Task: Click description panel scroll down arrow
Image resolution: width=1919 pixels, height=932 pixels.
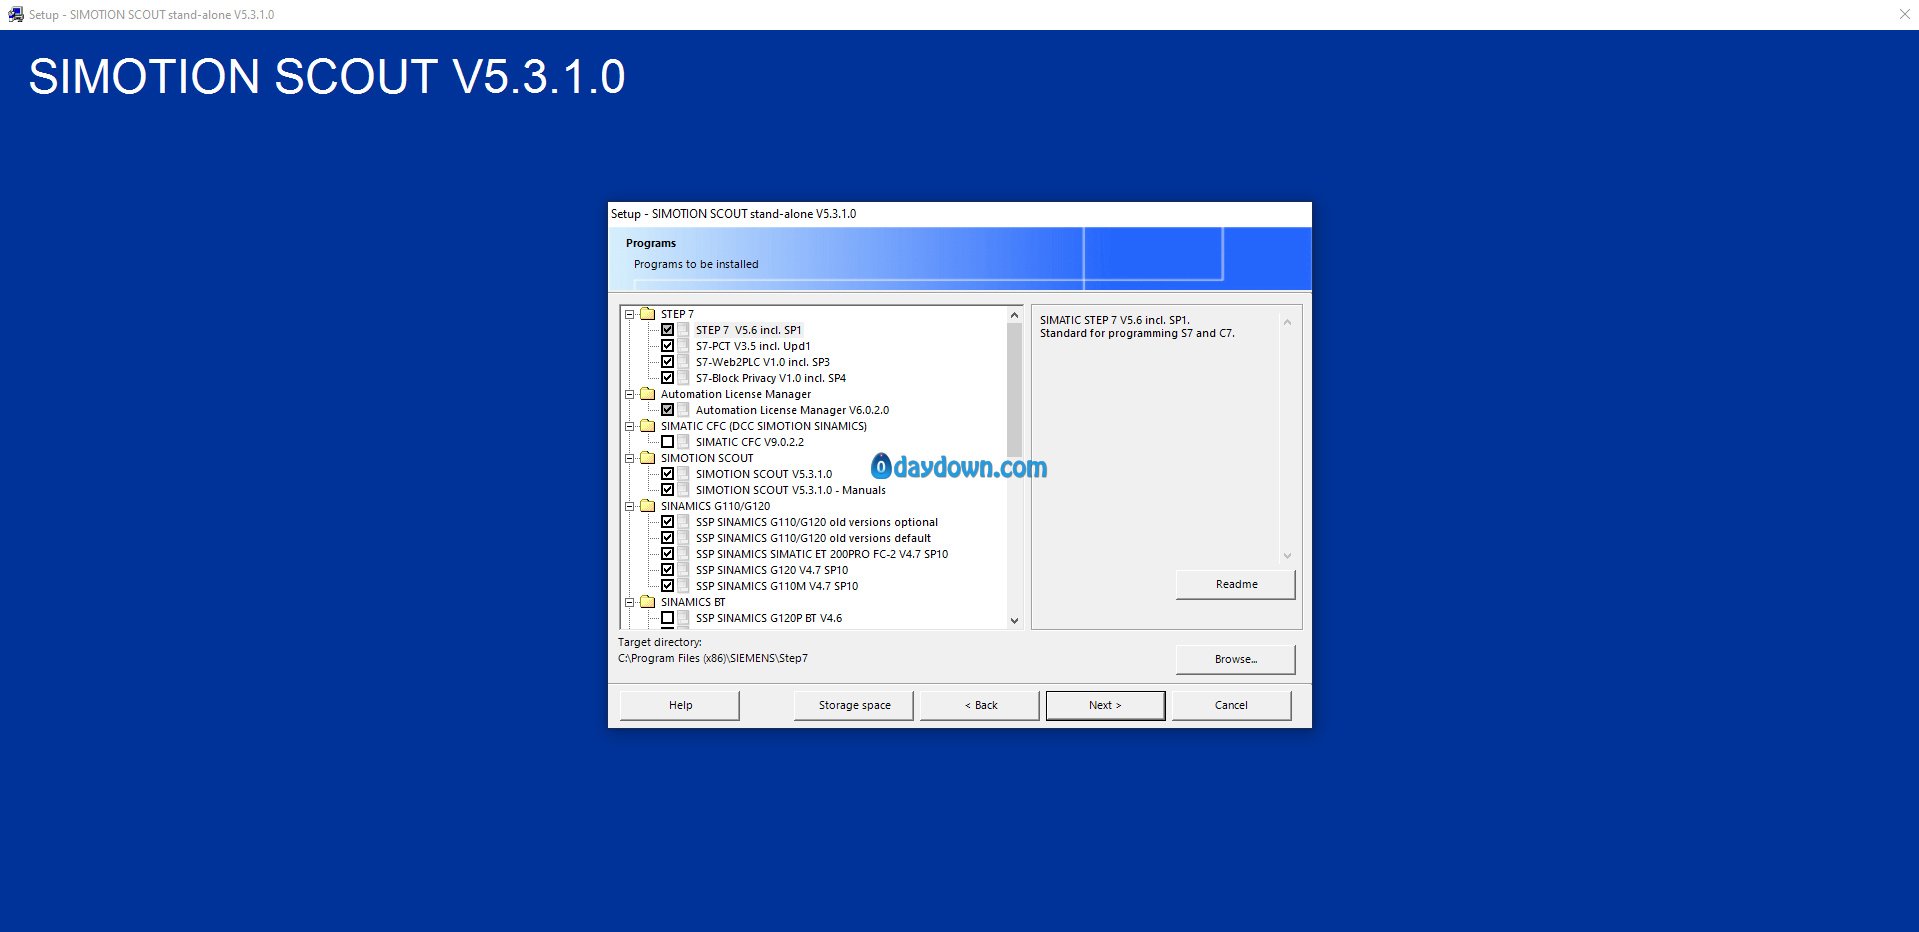Action: [x=1287, y=556]
